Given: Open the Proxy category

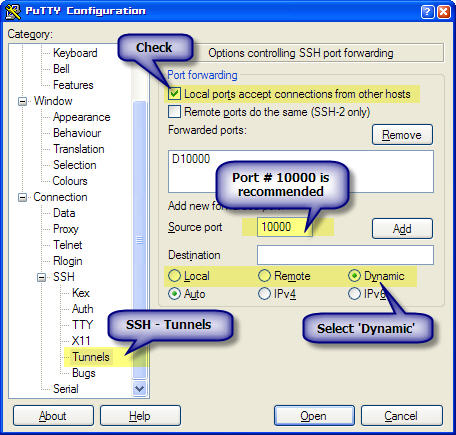Looking at the screenshot, I should point(66,229).
